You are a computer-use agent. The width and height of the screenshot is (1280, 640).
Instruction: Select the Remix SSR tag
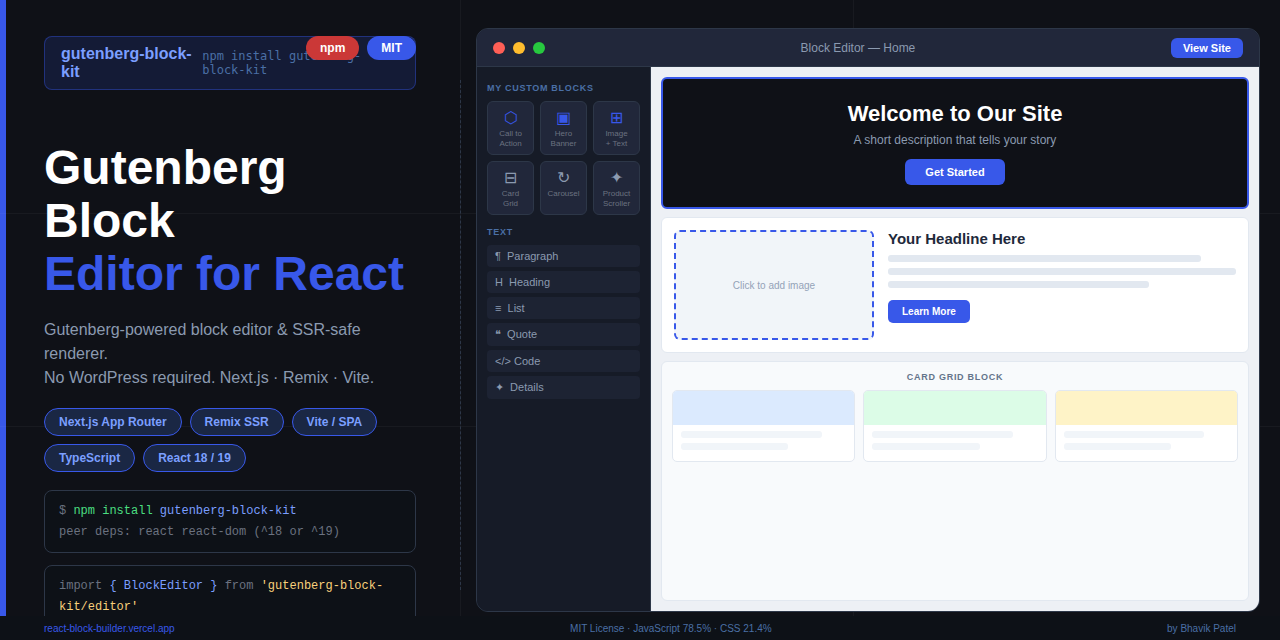click(237, 422)
